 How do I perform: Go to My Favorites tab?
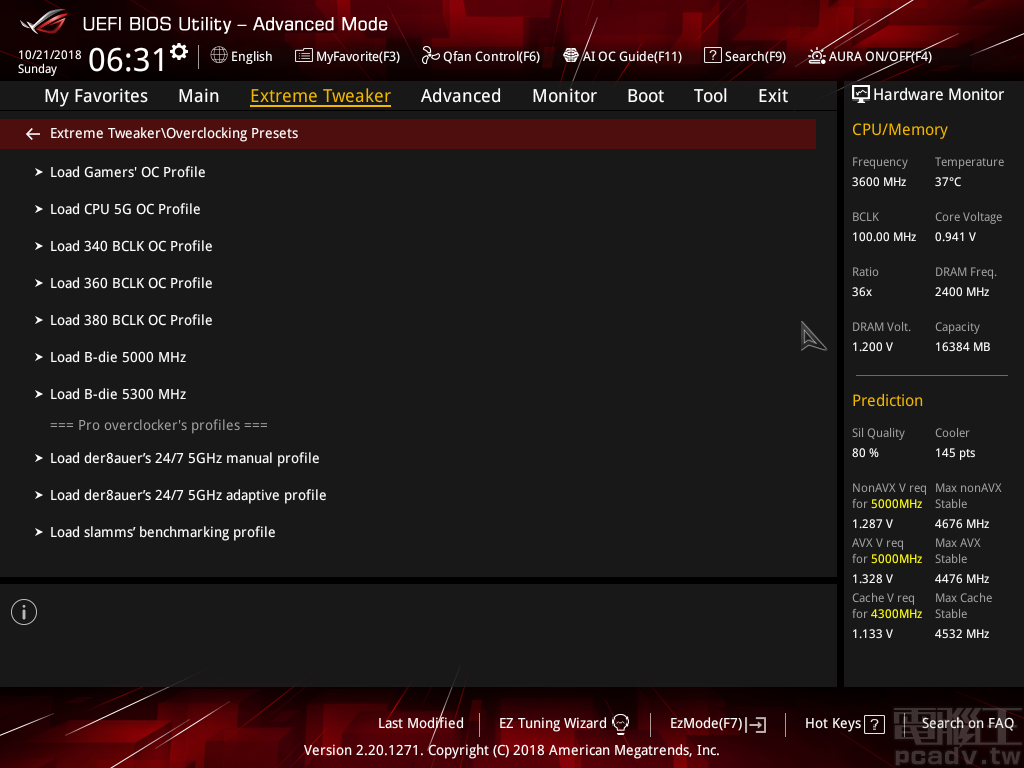(x=96, y=96)
